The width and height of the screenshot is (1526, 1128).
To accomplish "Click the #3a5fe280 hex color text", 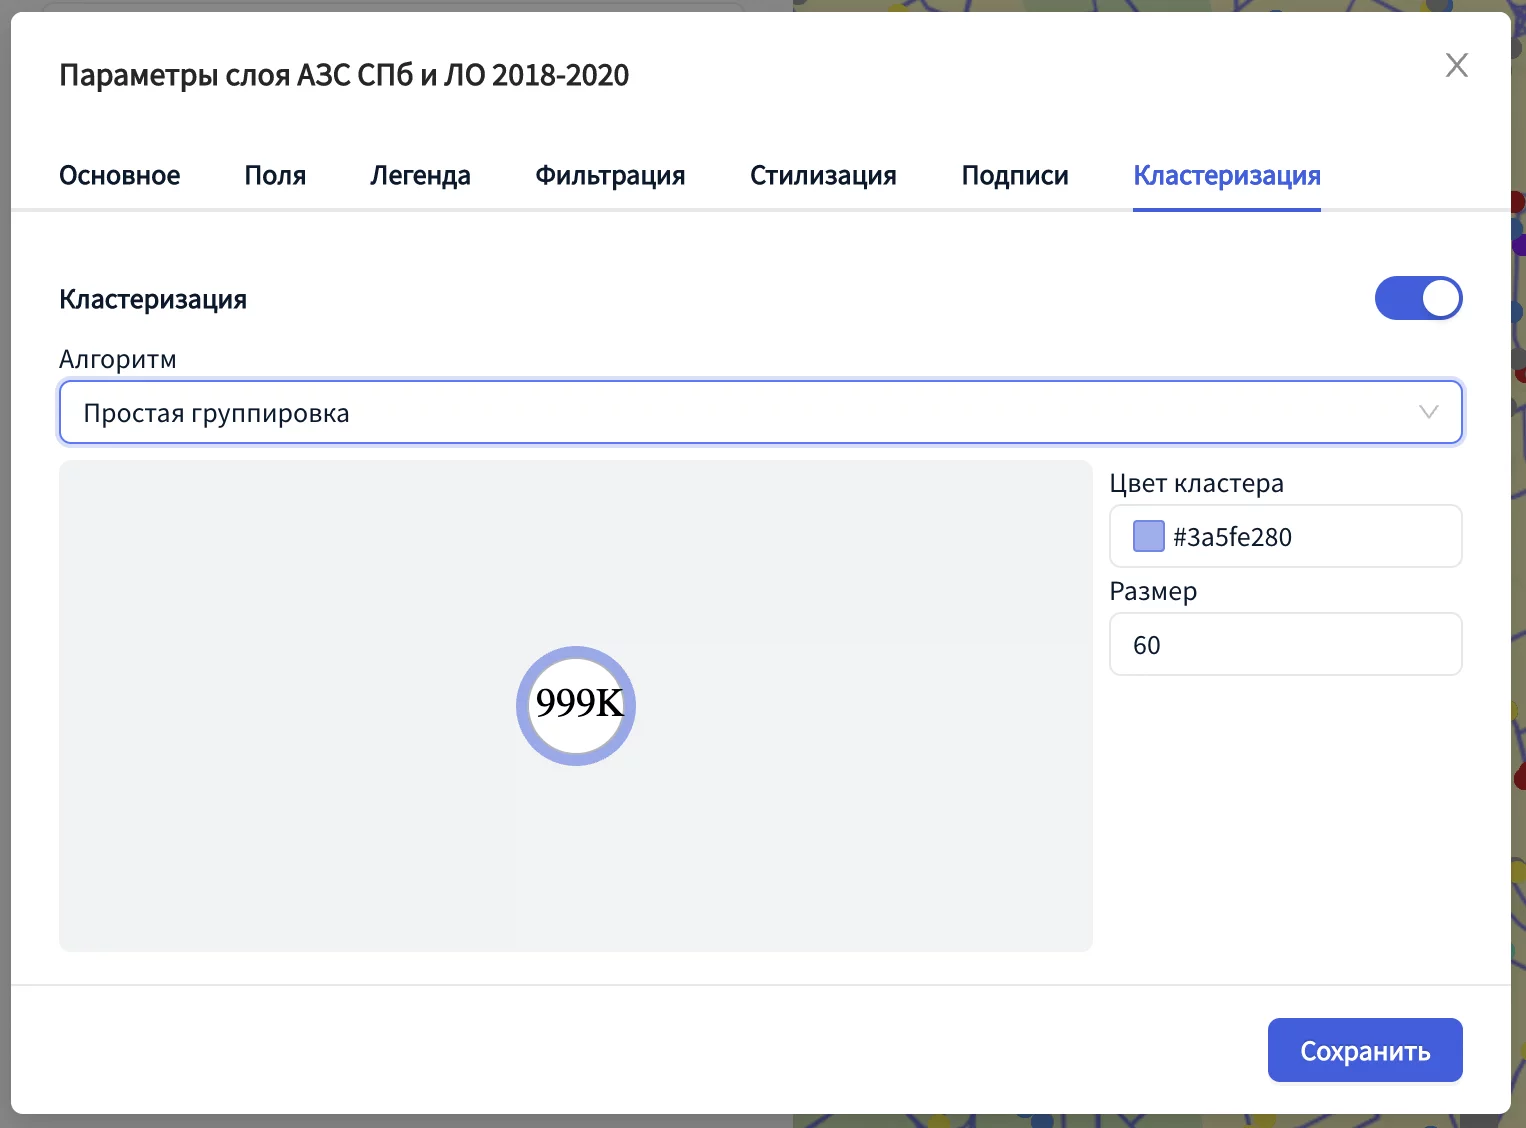I will 1232,538.
